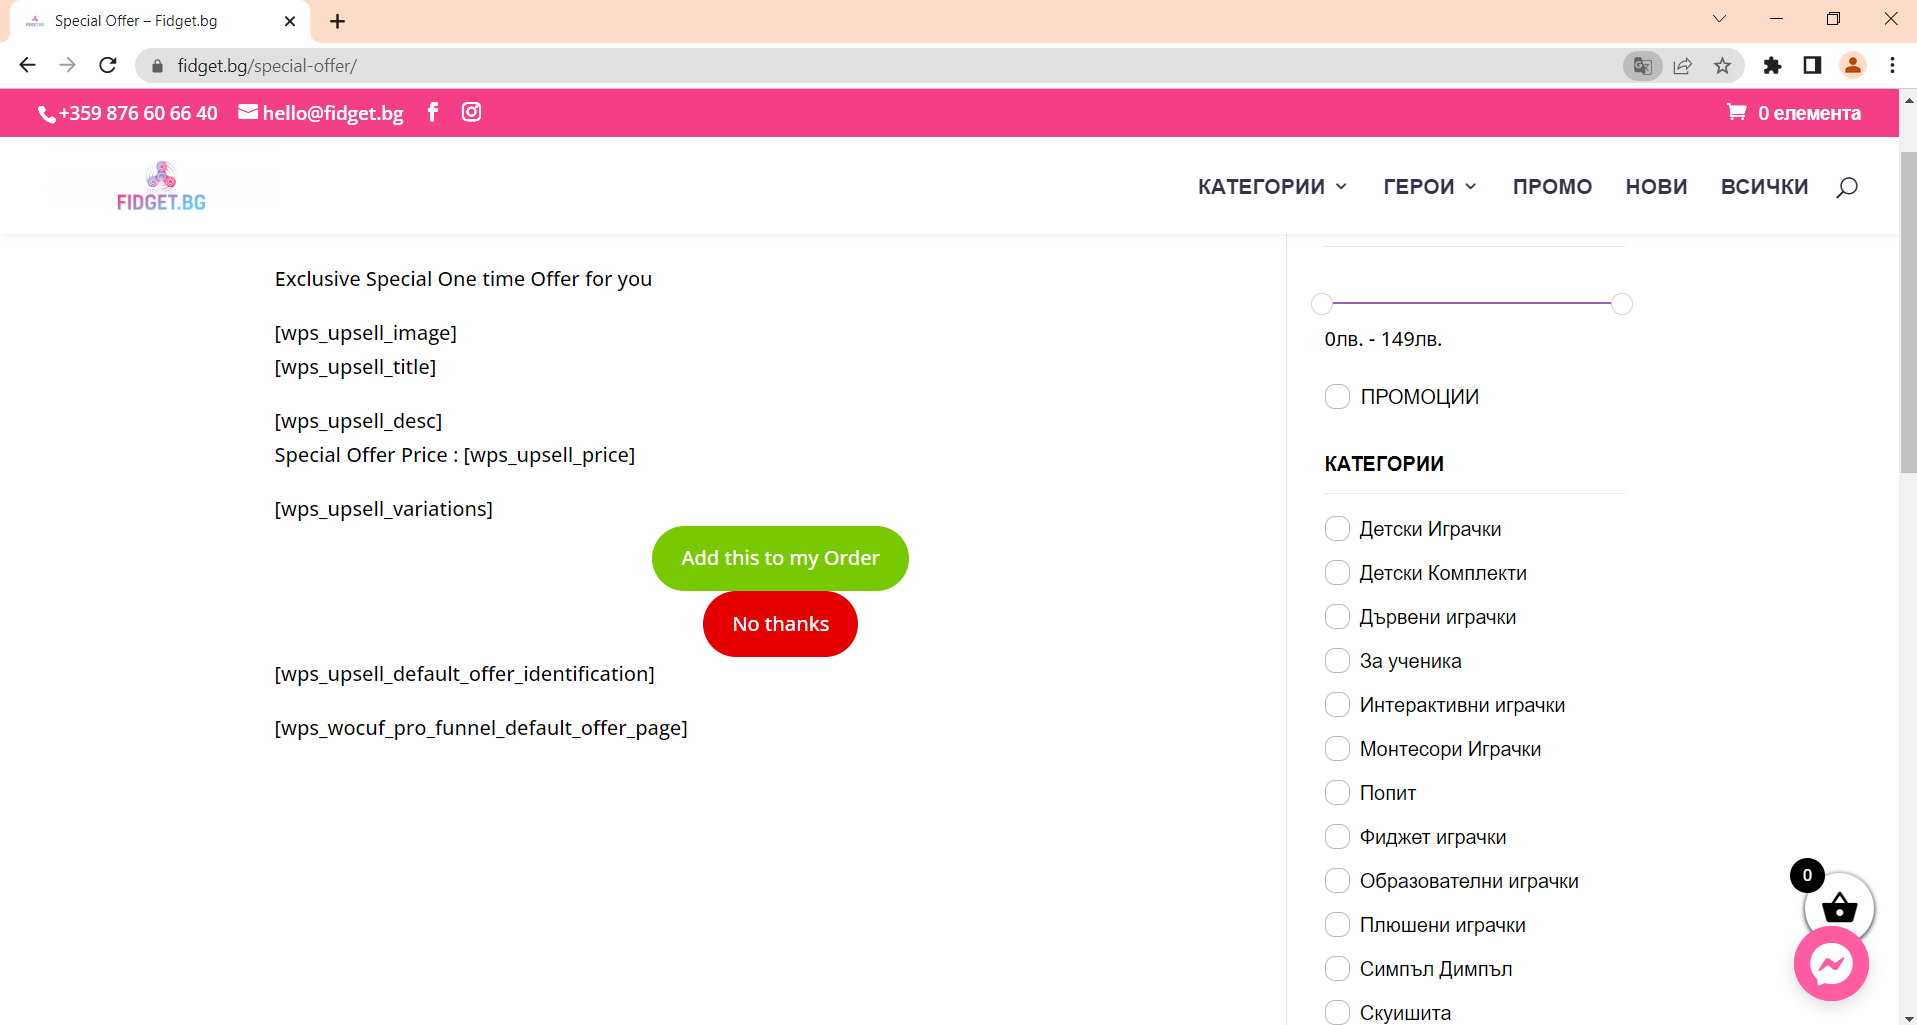Open the browser tab list chevron

point(1719,18)
